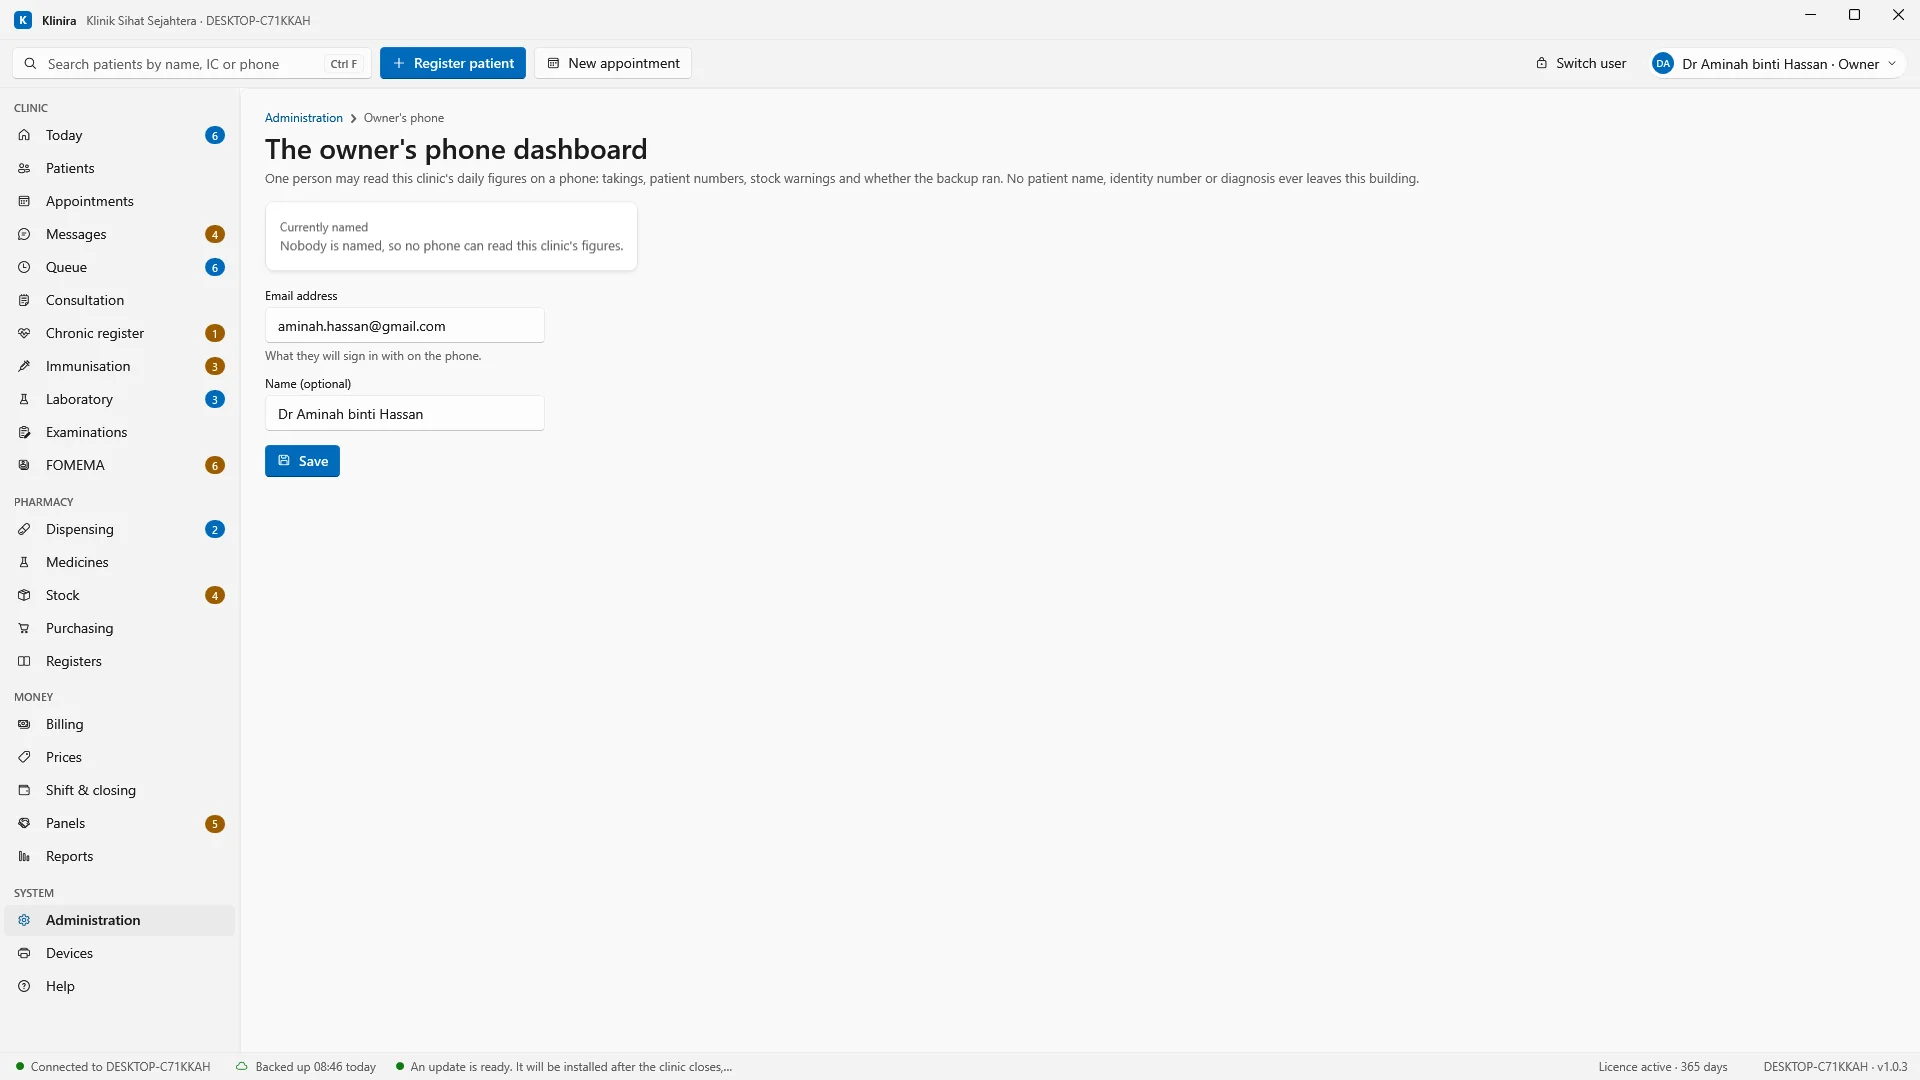The image size is (1920, 1080).
Task: Open the Help question-mark icon
Action: [24, 986]
